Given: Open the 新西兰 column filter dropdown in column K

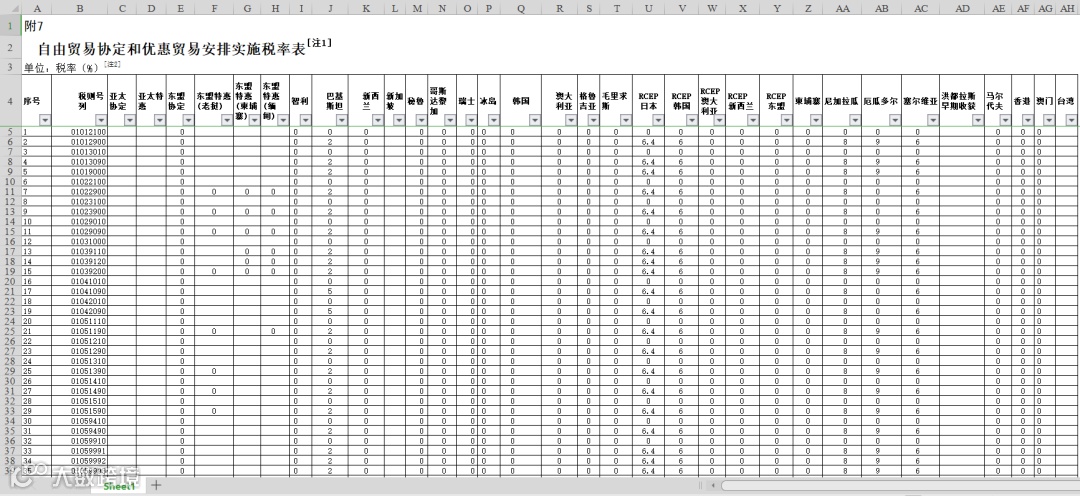Looking at the screenshot, I should (x=377, y=120).
